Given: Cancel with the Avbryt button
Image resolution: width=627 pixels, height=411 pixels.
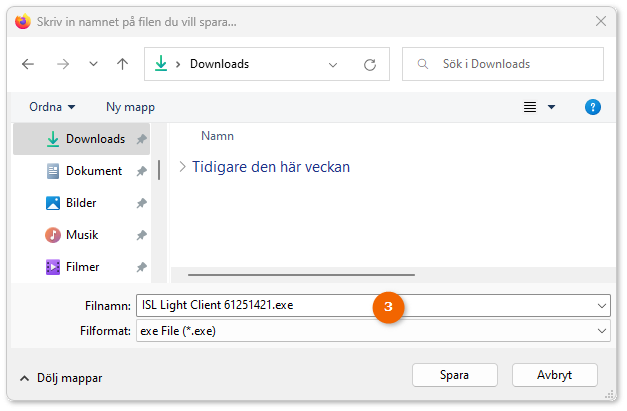Looking at the screenshot, I should 555,375.
